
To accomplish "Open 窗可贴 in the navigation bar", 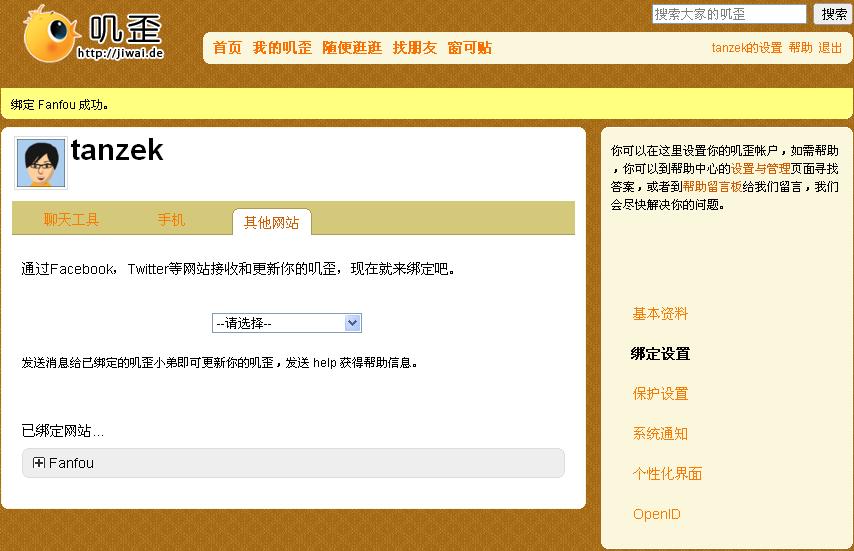I will coord(469,48).
